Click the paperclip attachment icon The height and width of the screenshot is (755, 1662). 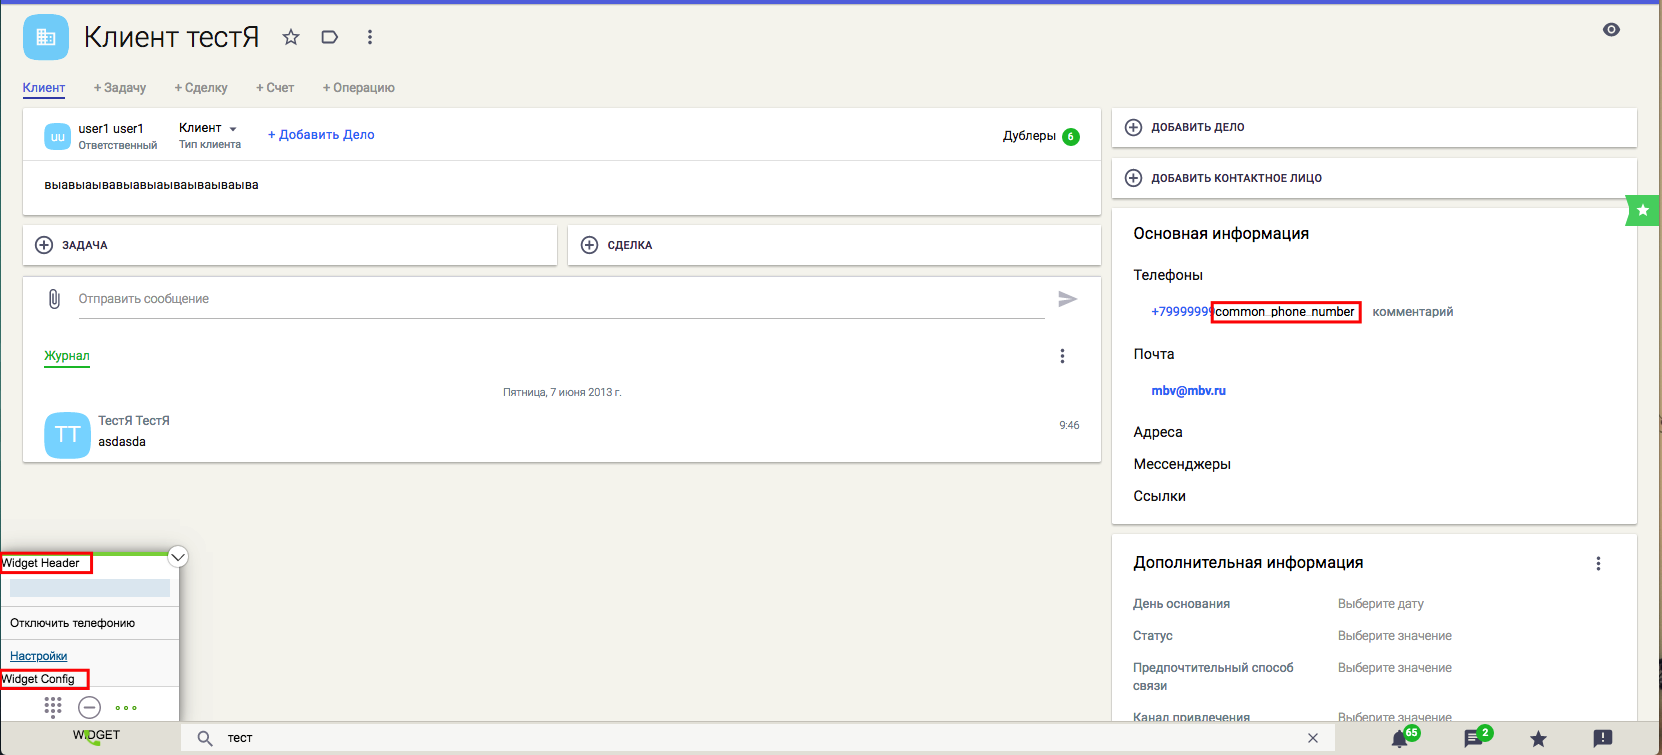coord(54,299)
